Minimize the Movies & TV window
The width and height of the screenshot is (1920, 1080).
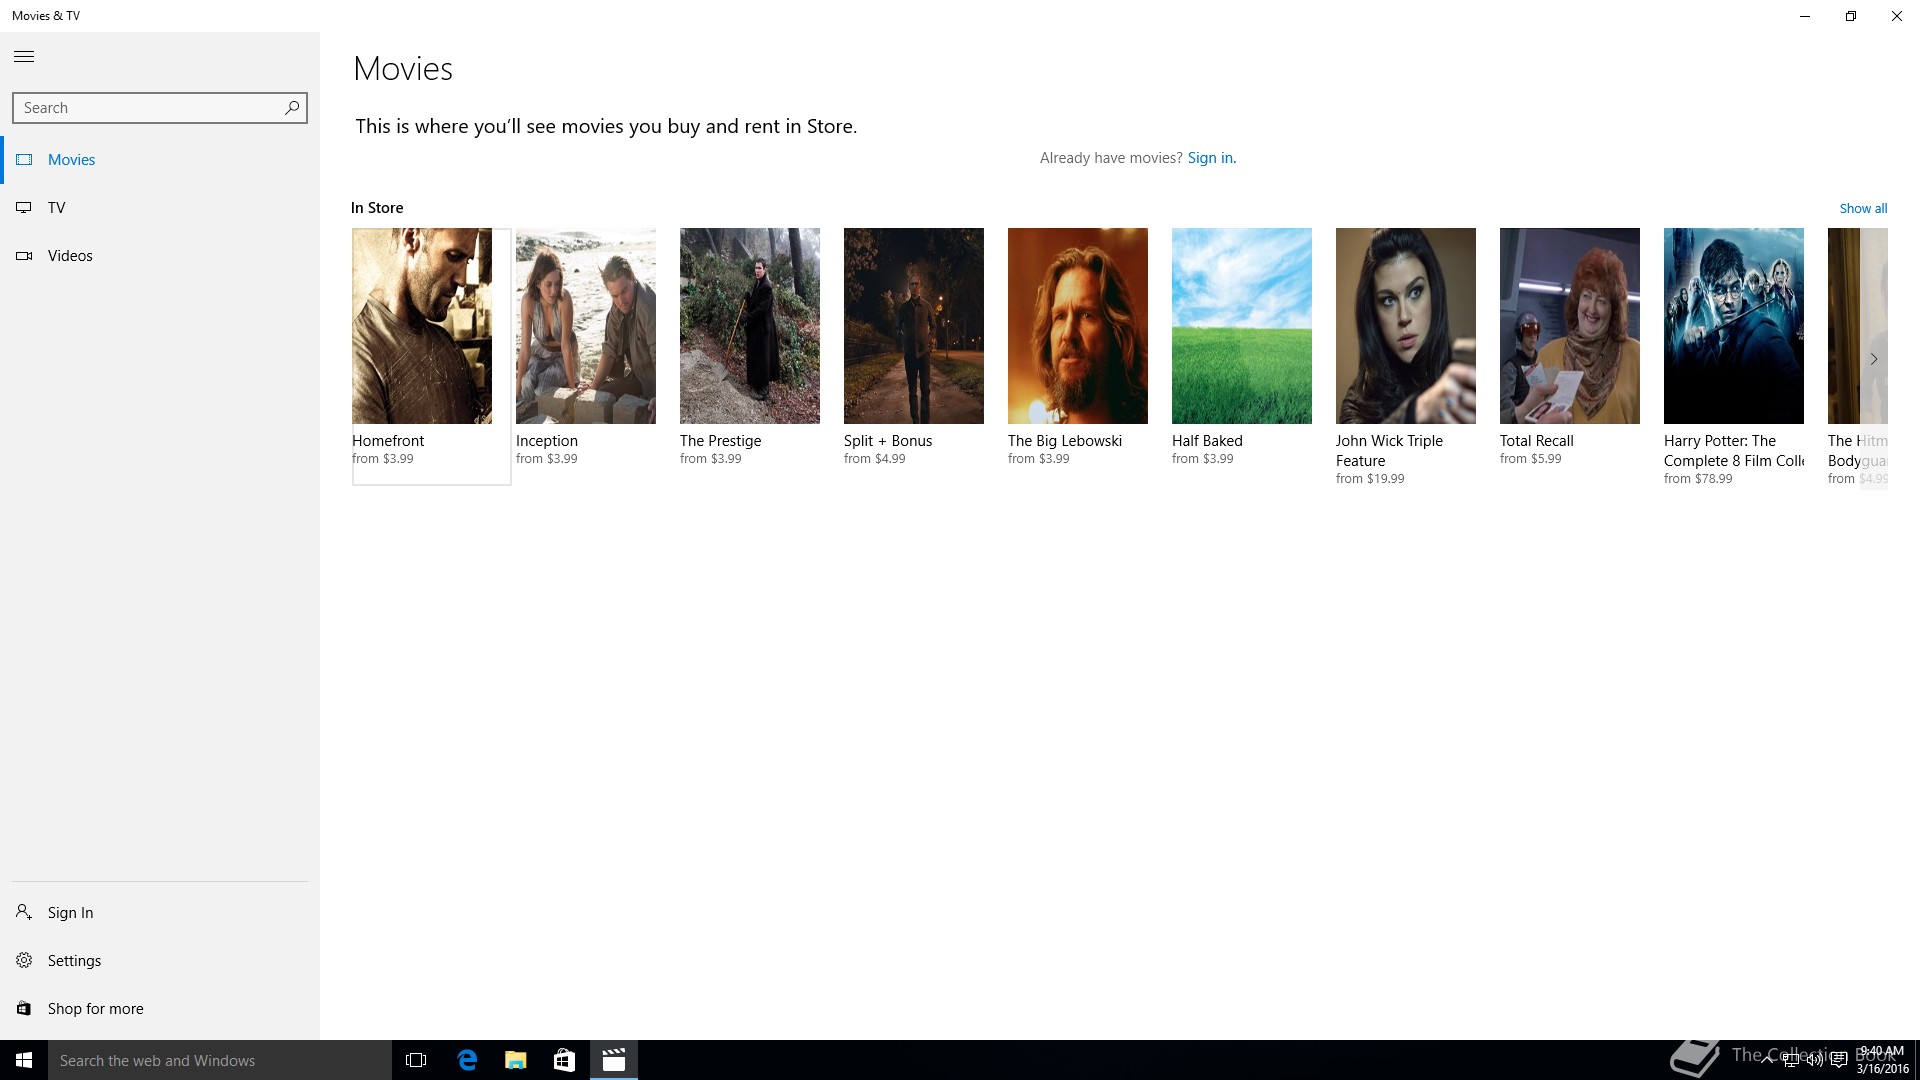pos(1805,16)
